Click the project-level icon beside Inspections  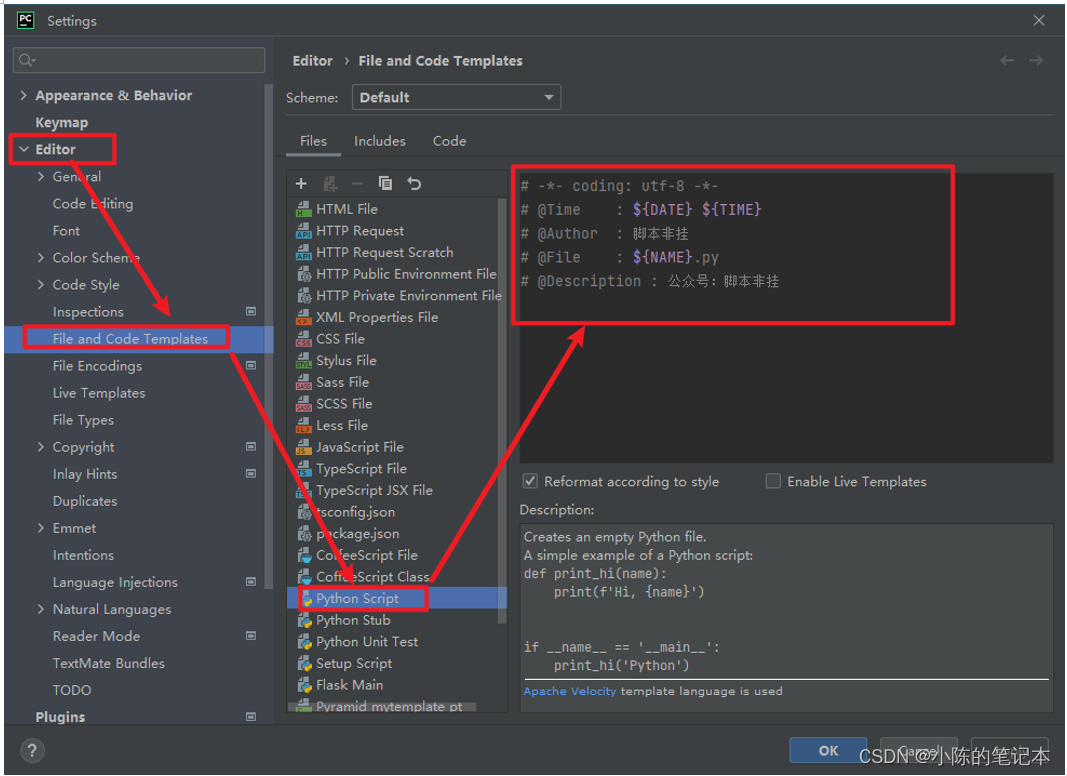coord(251,312)
